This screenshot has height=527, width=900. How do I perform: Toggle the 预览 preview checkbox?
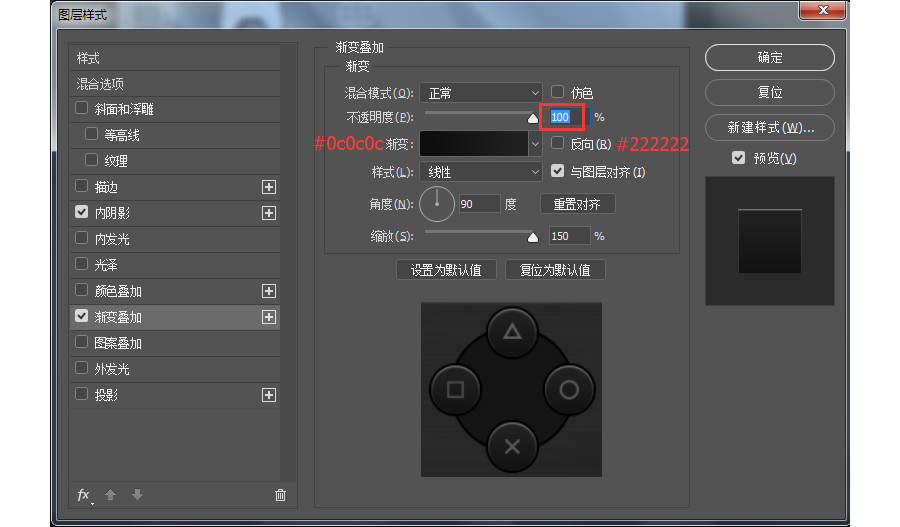[x=739, y=158]
